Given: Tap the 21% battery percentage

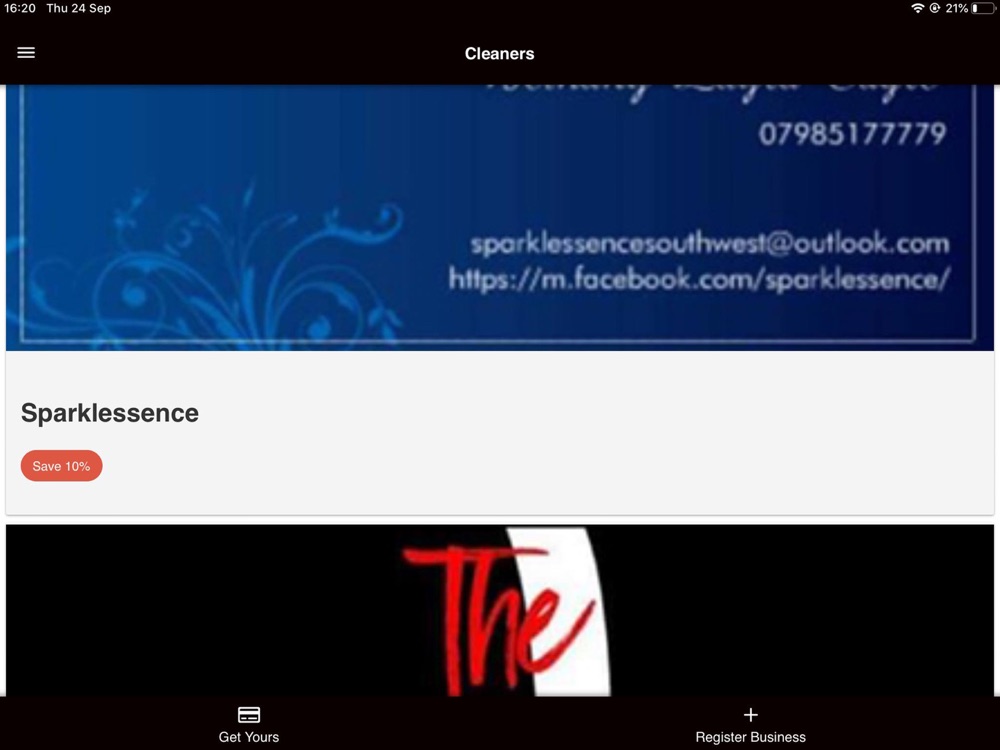Looking at the screenshot, I should point(957,8).
